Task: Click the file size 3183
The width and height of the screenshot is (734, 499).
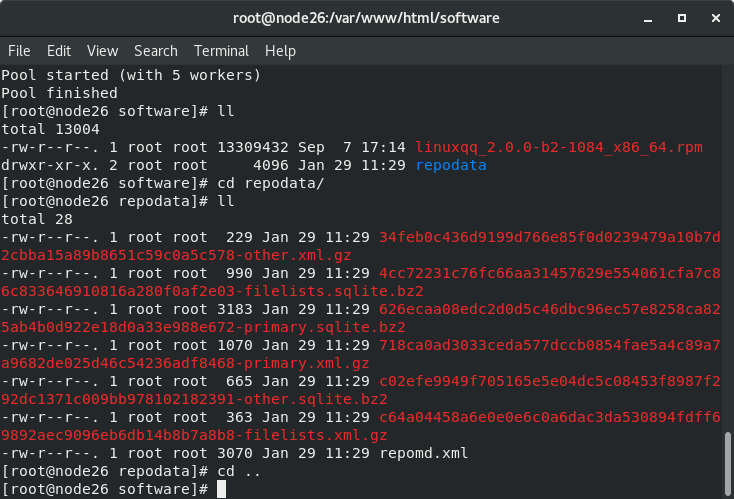Action: tap(235, 309)
